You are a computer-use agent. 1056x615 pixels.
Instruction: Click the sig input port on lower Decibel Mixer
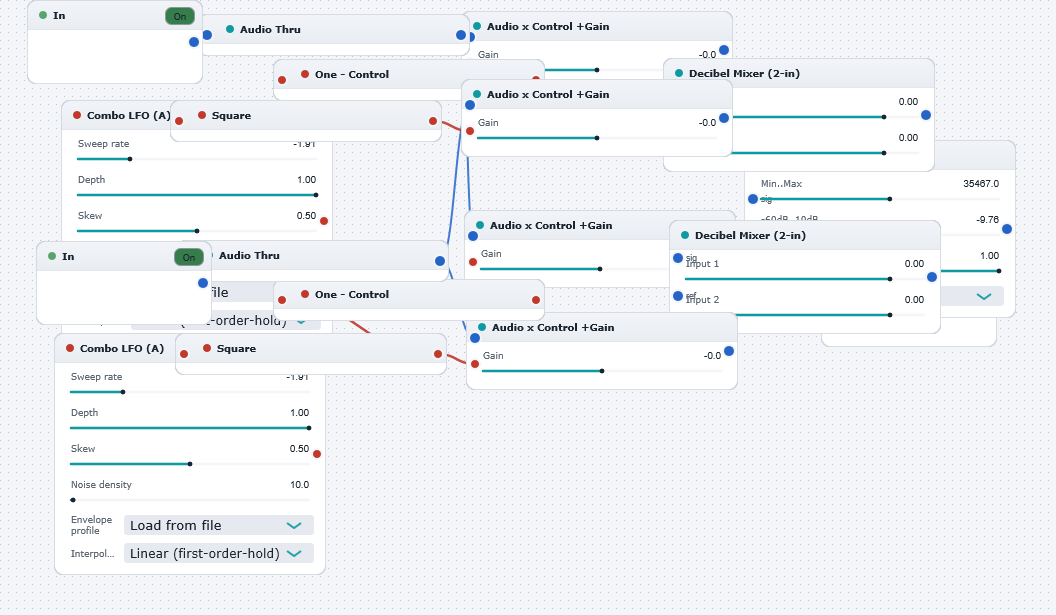click(678, 258)
